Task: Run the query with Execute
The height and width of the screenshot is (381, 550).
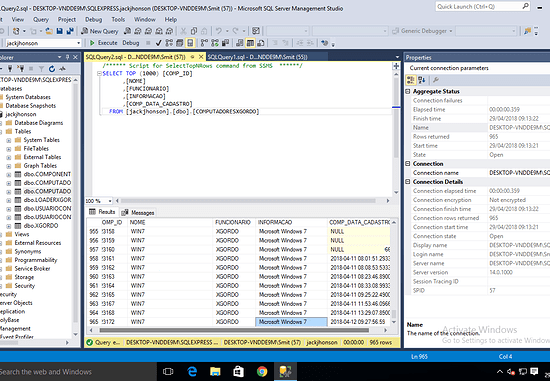Action: pos(103,43)
